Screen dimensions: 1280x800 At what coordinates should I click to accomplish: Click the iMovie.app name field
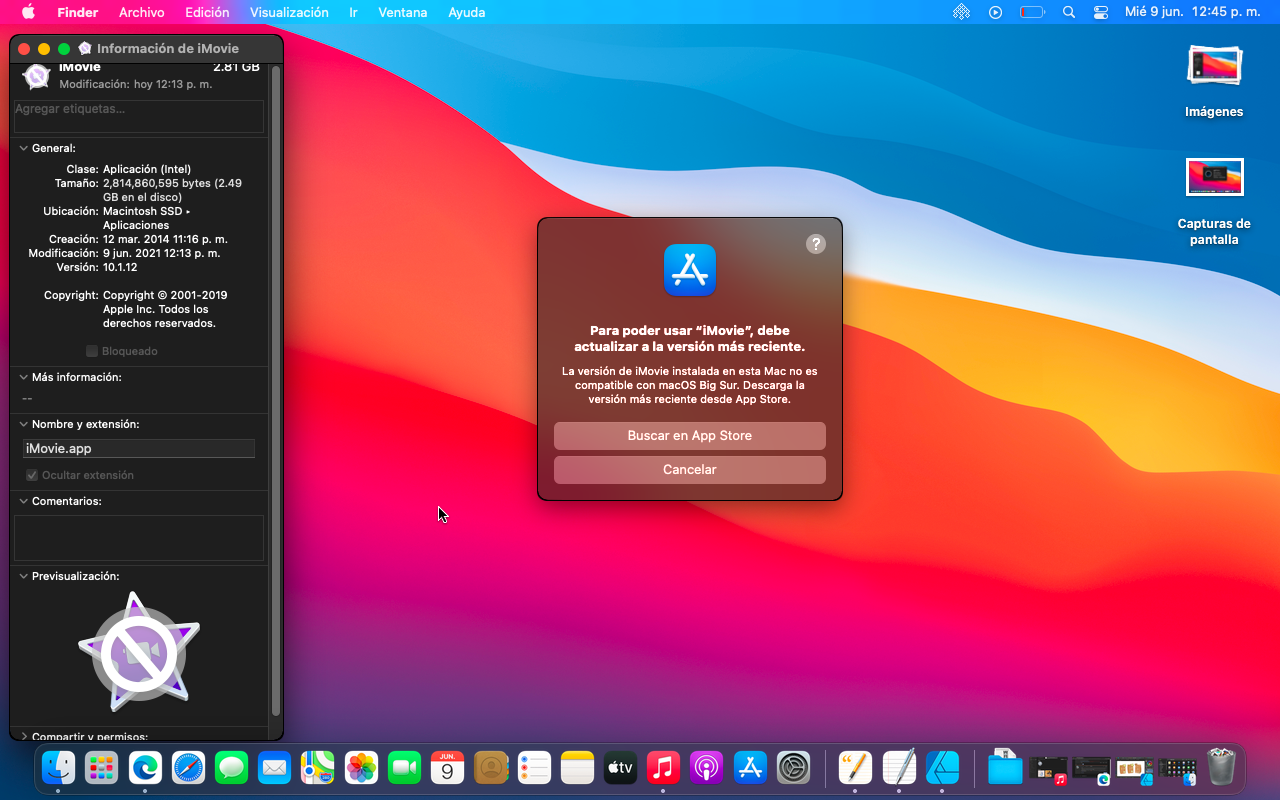click(x=139, y=449)
